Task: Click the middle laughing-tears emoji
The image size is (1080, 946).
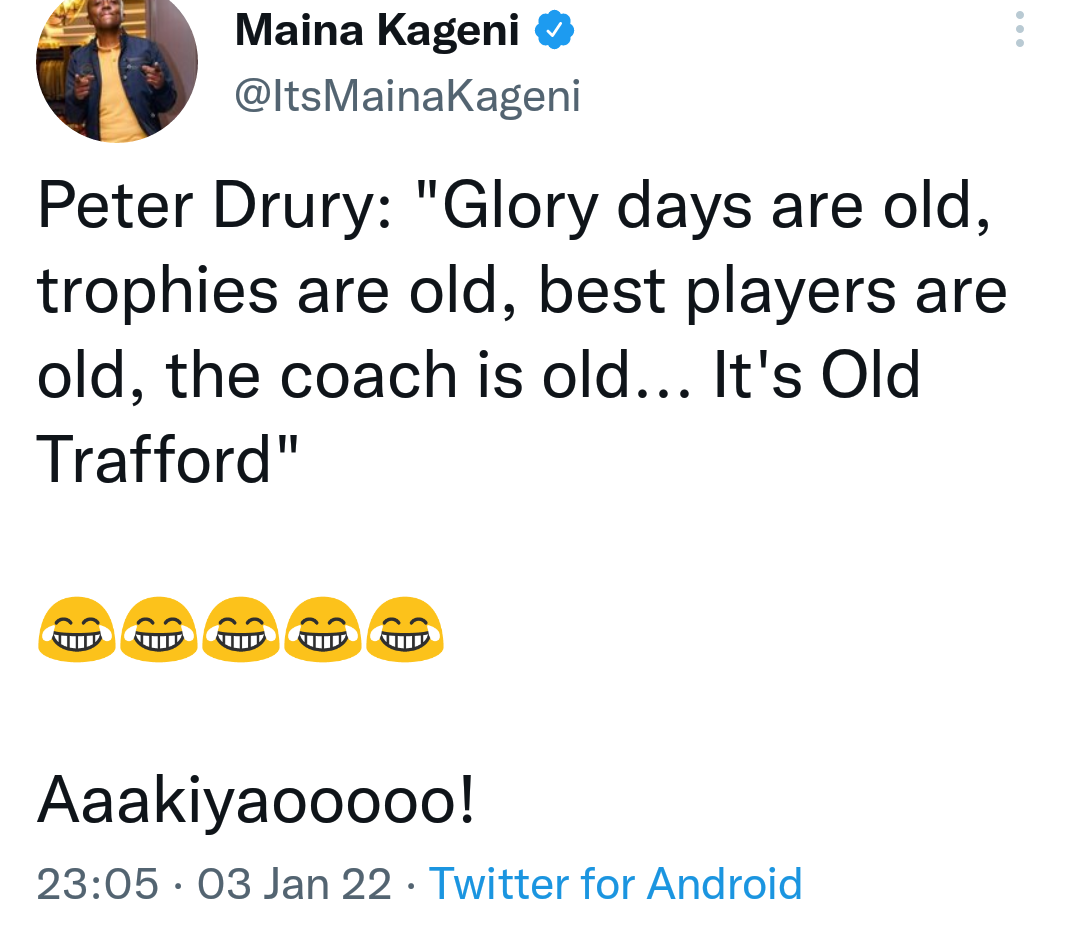Action: pos(240,629)
